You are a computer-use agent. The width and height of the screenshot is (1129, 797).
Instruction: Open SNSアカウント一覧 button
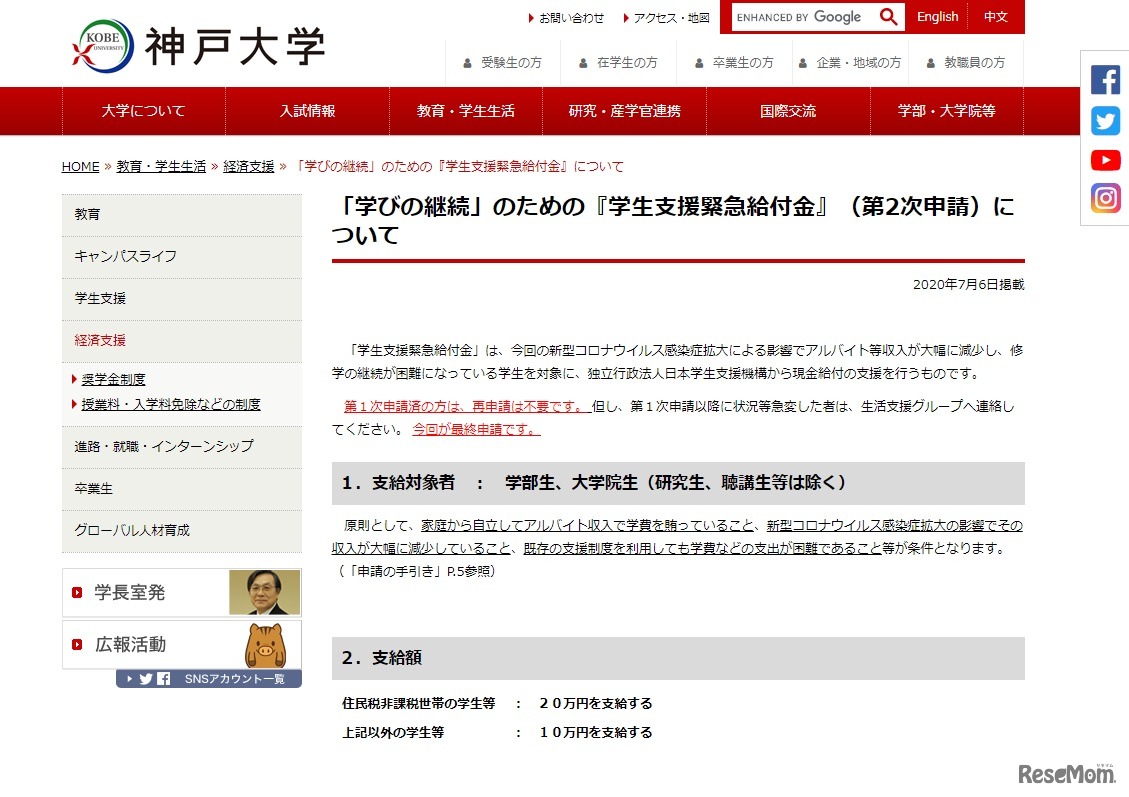[208, 679]
